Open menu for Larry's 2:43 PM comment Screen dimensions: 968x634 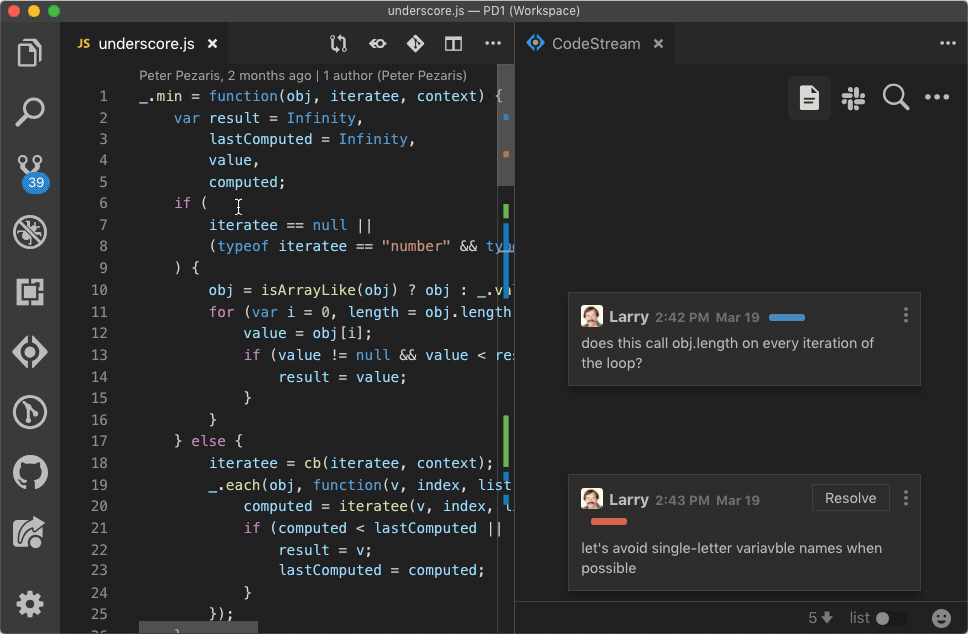tap(906, 498)
